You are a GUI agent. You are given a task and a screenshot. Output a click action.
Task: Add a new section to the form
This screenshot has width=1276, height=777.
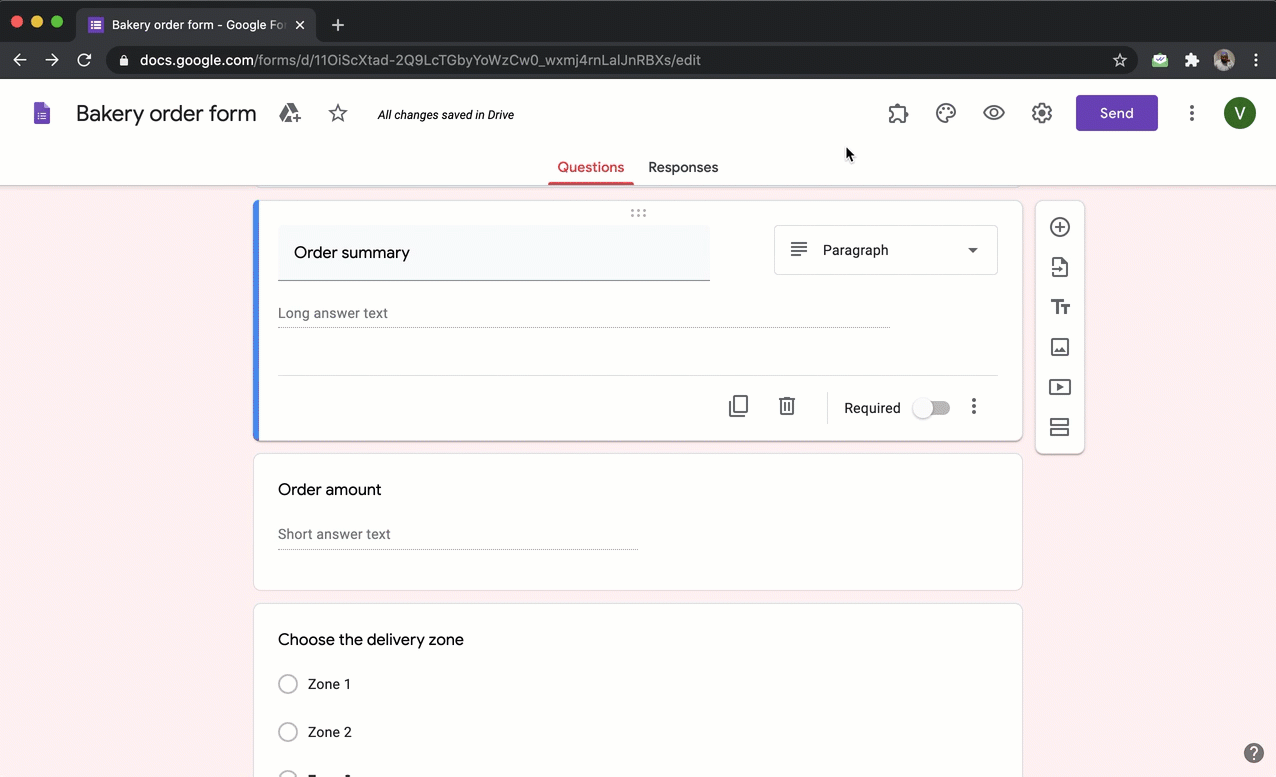pyautogui.click(x=1059, y=427)
